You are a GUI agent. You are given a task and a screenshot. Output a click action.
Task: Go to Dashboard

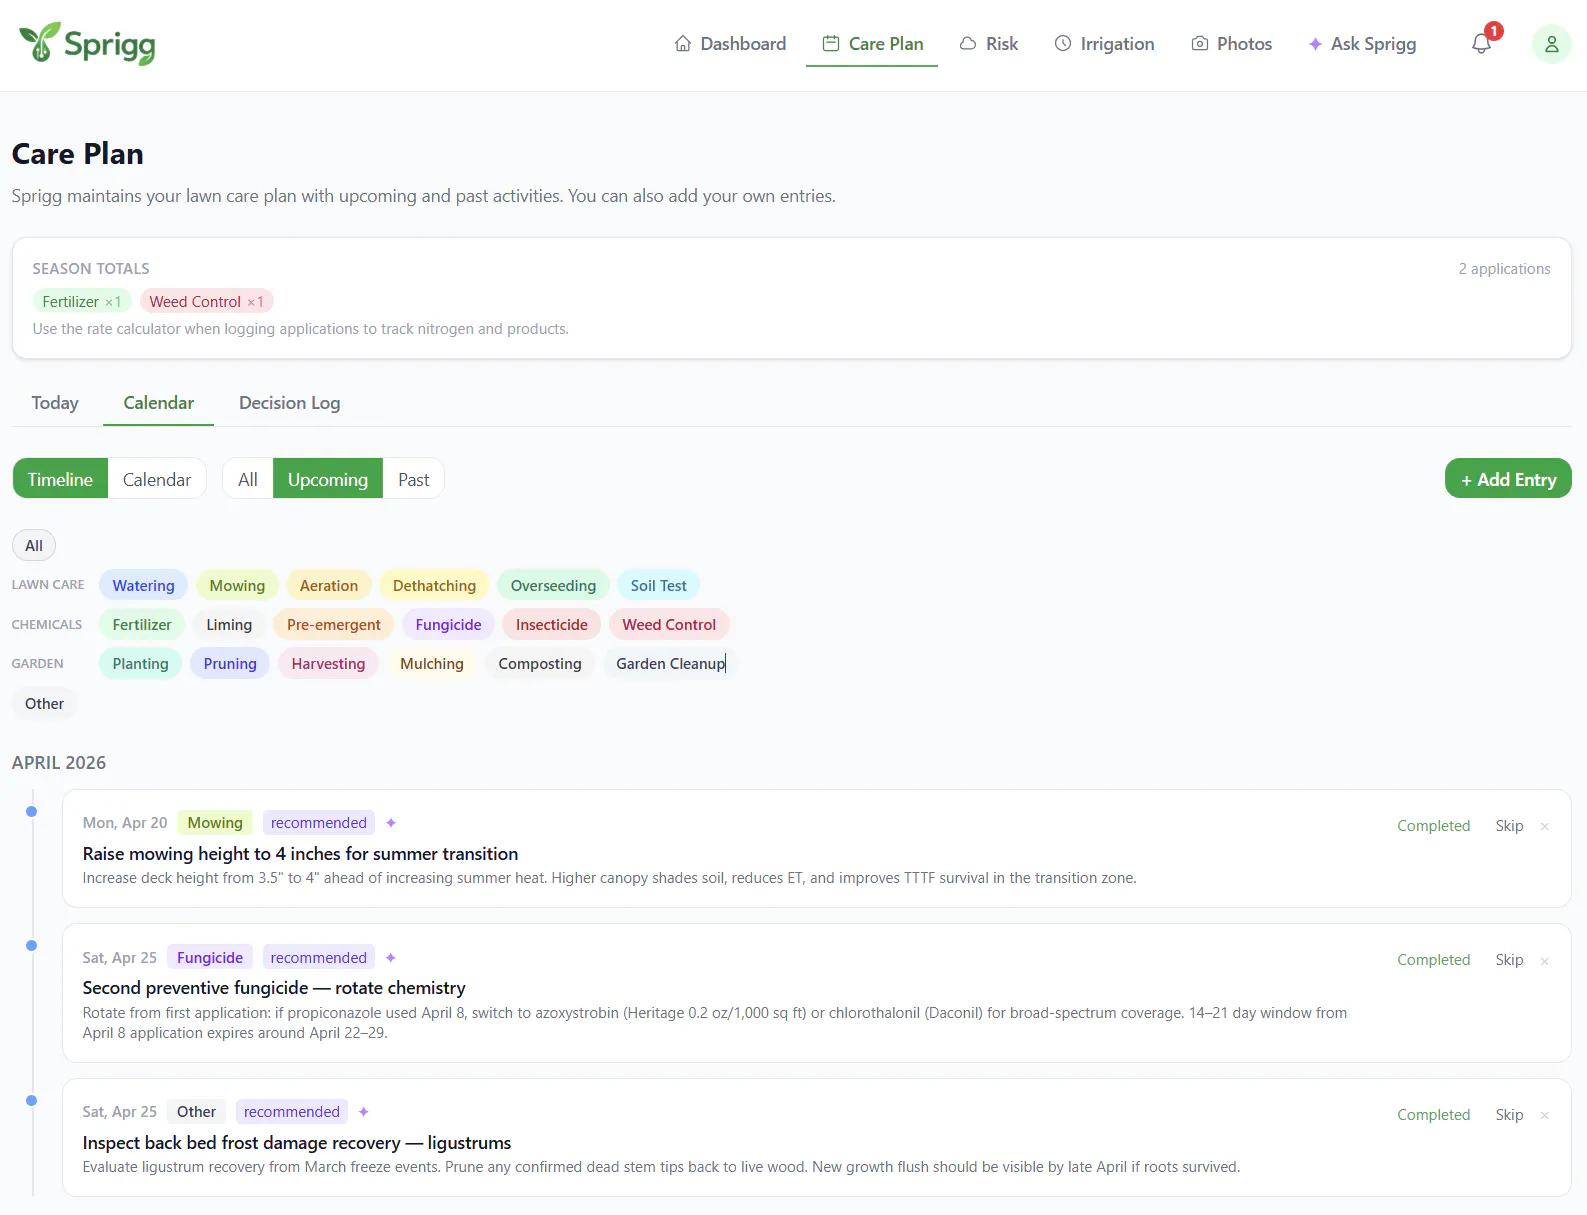click(x=730, y=44)
